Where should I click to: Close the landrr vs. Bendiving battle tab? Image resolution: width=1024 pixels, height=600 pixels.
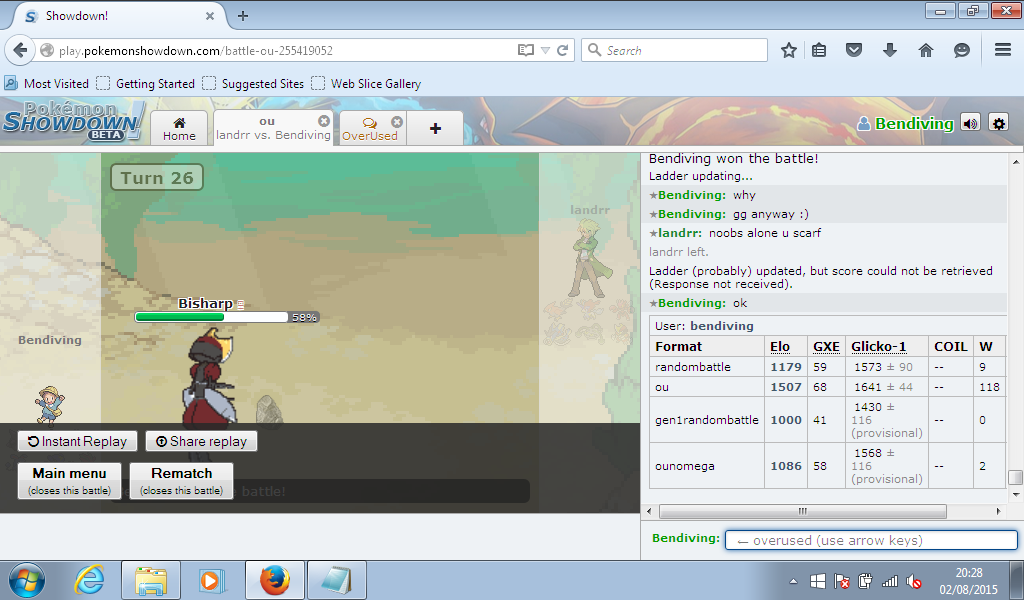pyautogui.click(x=324, y=121)
